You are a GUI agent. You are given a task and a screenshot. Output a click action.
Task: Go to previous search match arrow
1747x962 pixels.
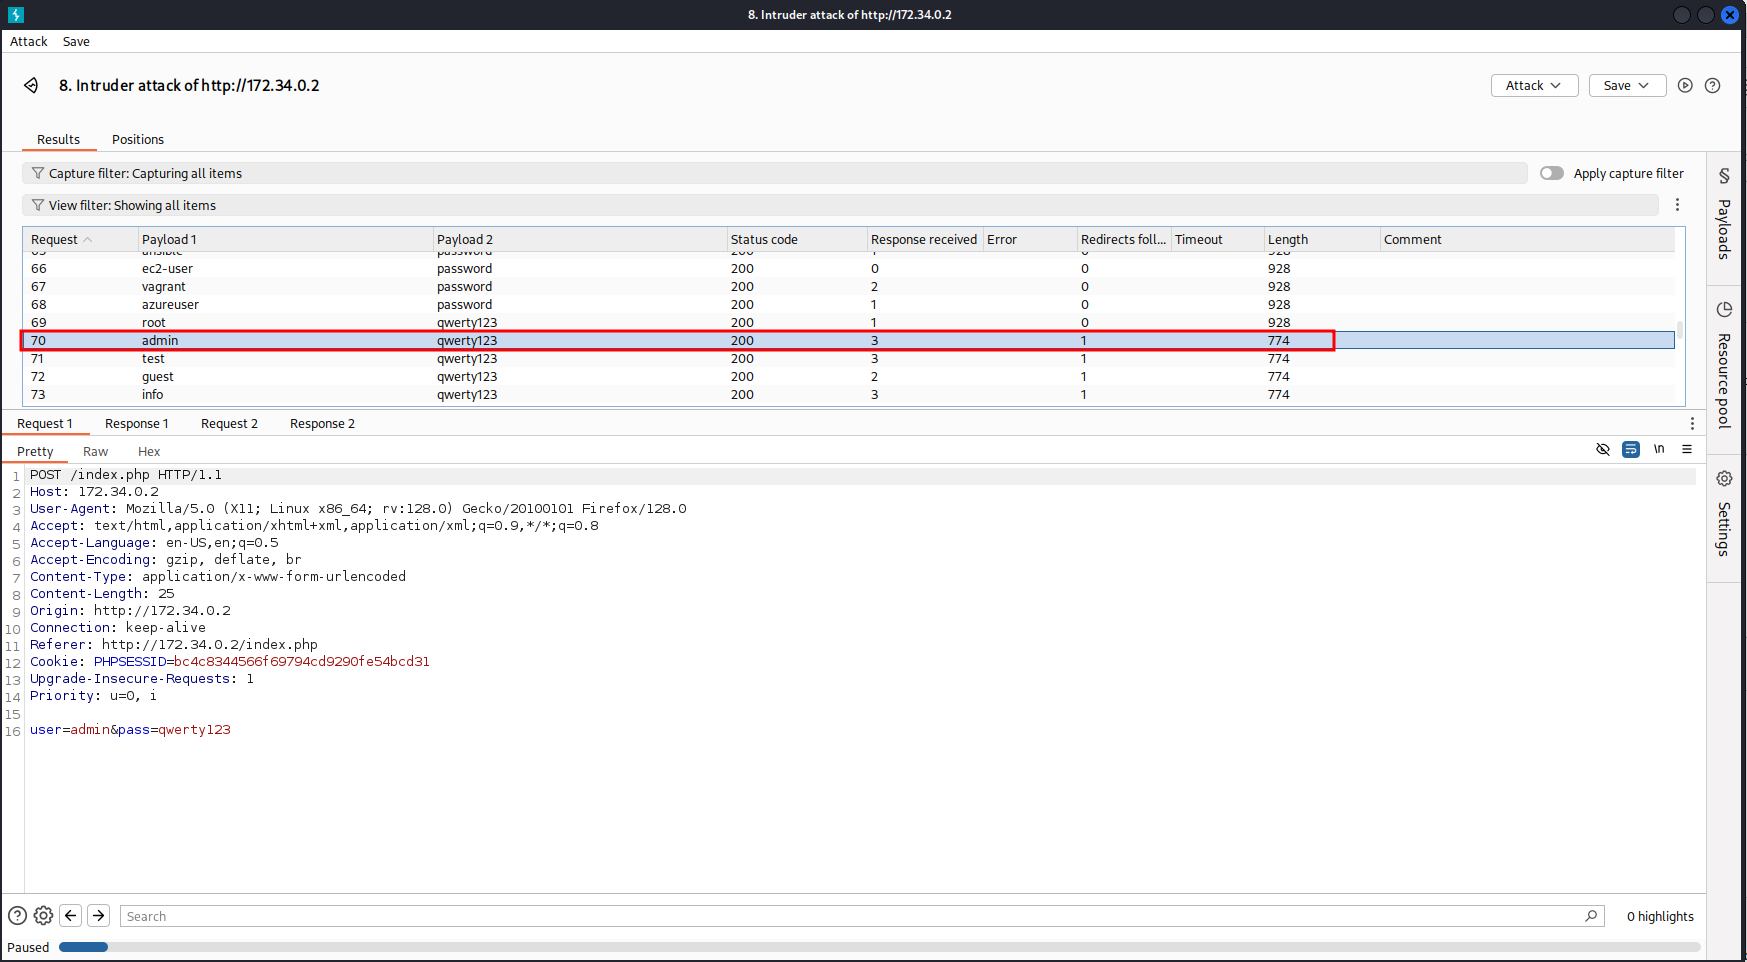[71, 915]
